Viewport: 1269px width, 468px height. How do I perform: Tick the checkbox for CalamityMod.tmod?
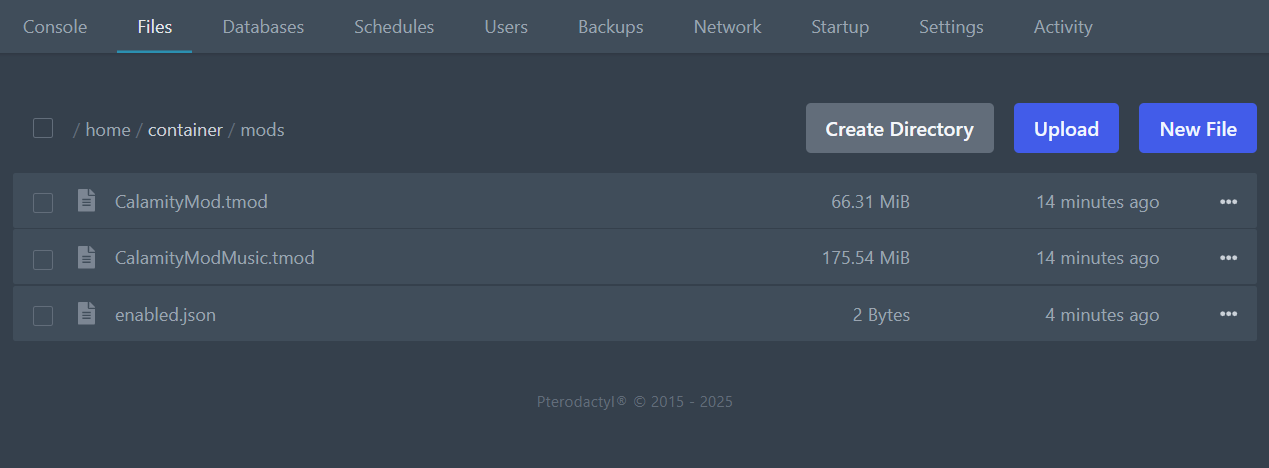(x=43, y=203)
